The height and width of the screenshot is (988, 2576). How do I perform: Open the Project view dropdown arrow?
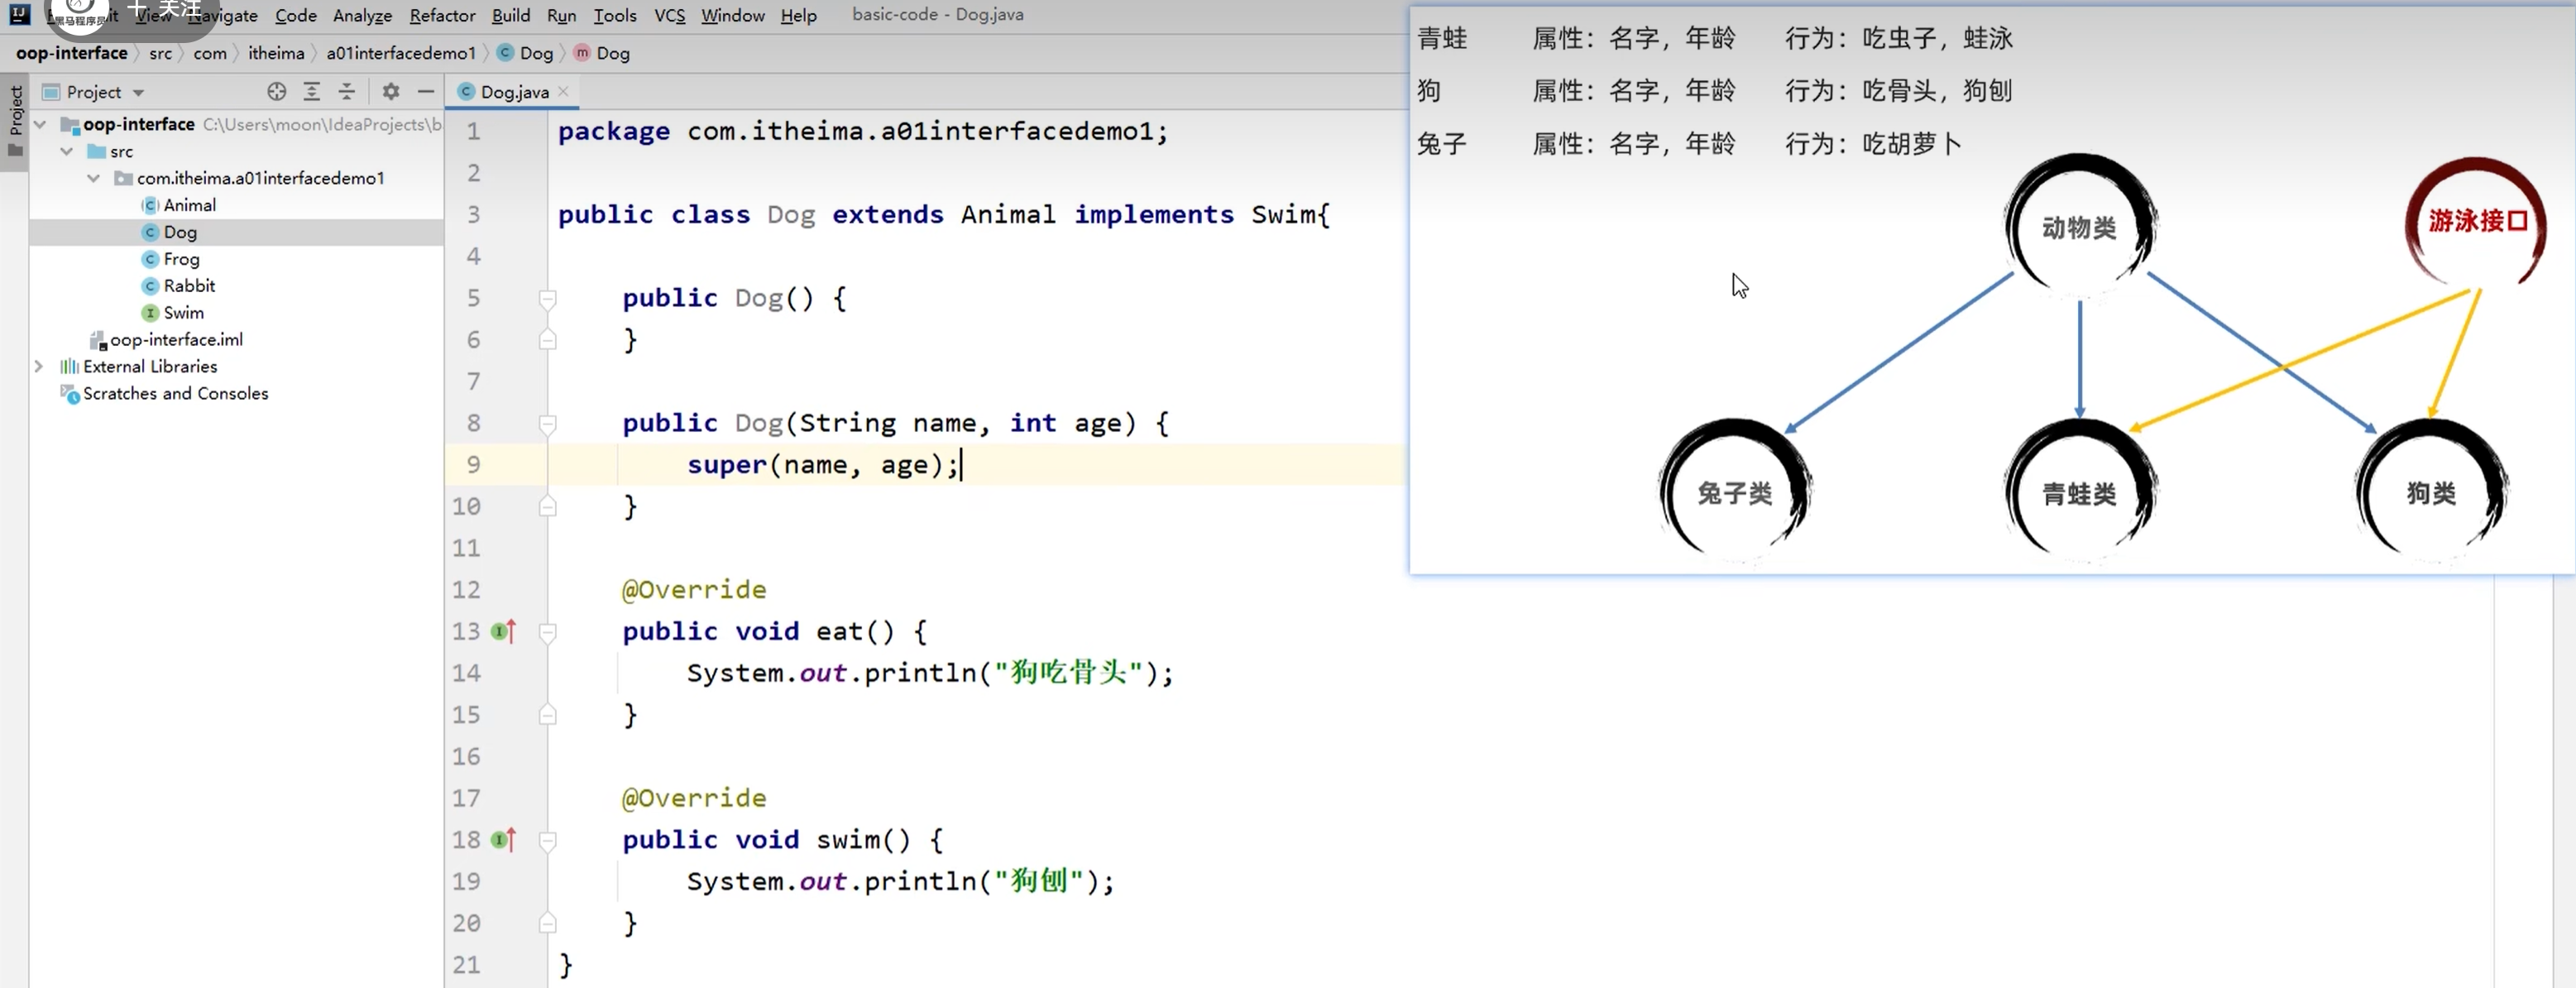pyautogui.click(x=138, y=93)
